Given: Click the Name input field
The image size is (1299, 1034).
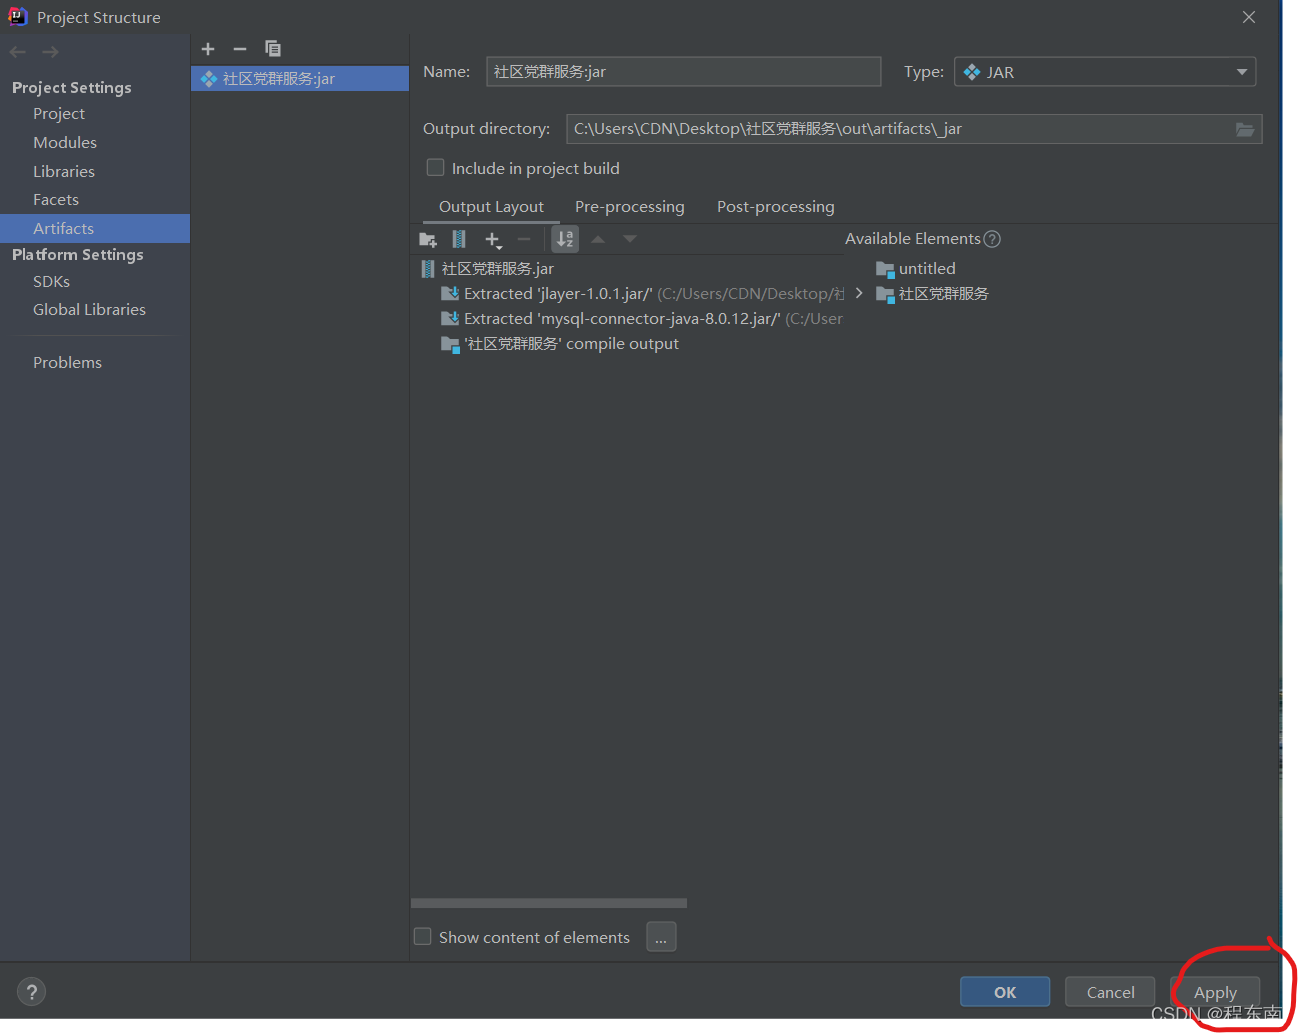Looking at the screenshot, I should point(683,72).
